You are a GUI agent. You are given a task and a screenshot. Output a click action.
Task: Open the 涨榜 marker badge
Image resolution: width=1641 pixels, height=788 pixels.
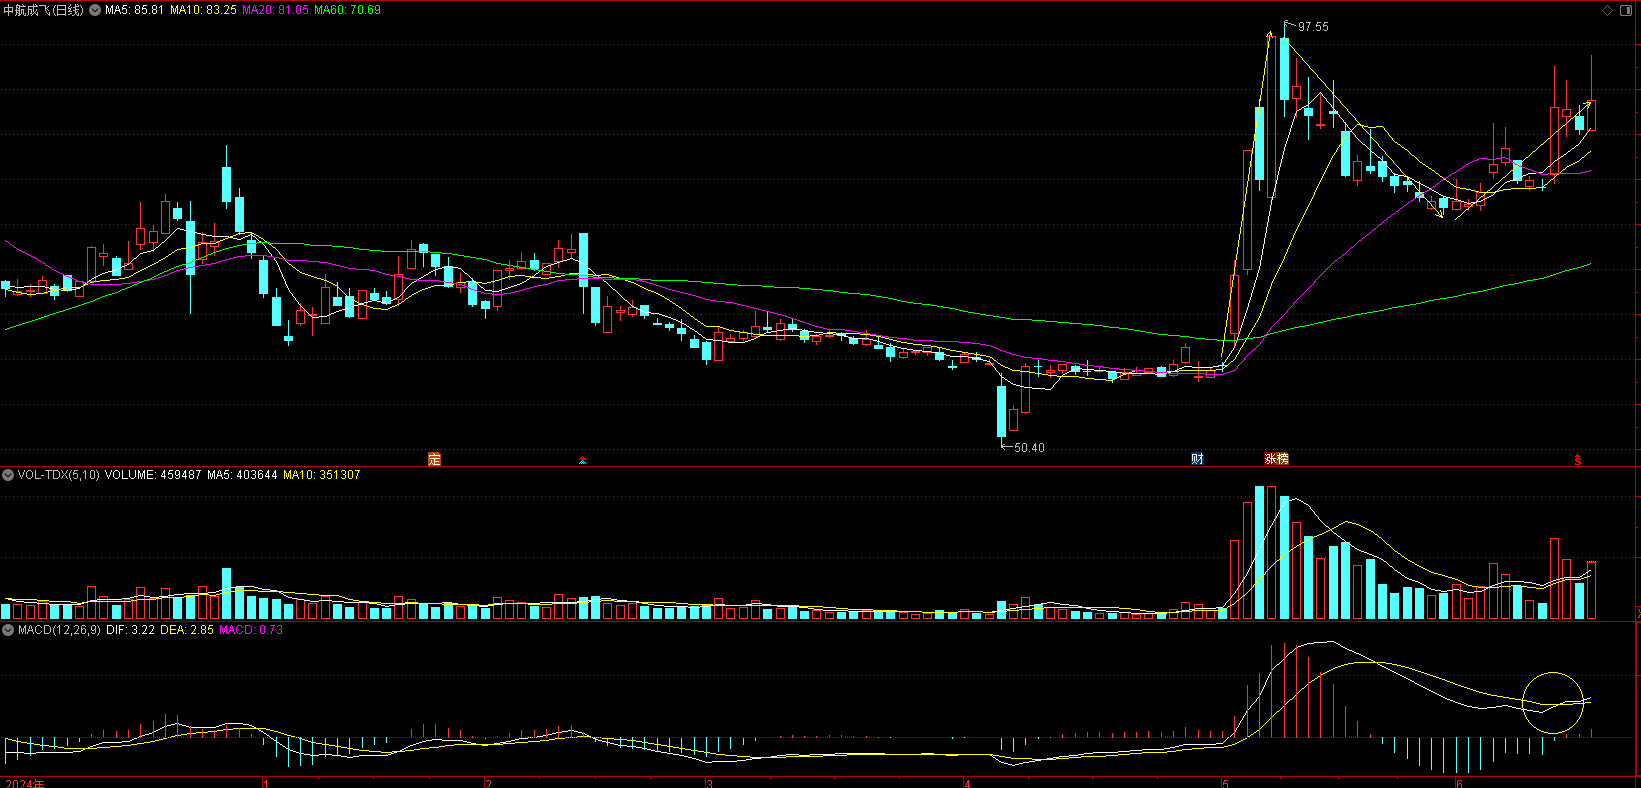[1276, 459]
